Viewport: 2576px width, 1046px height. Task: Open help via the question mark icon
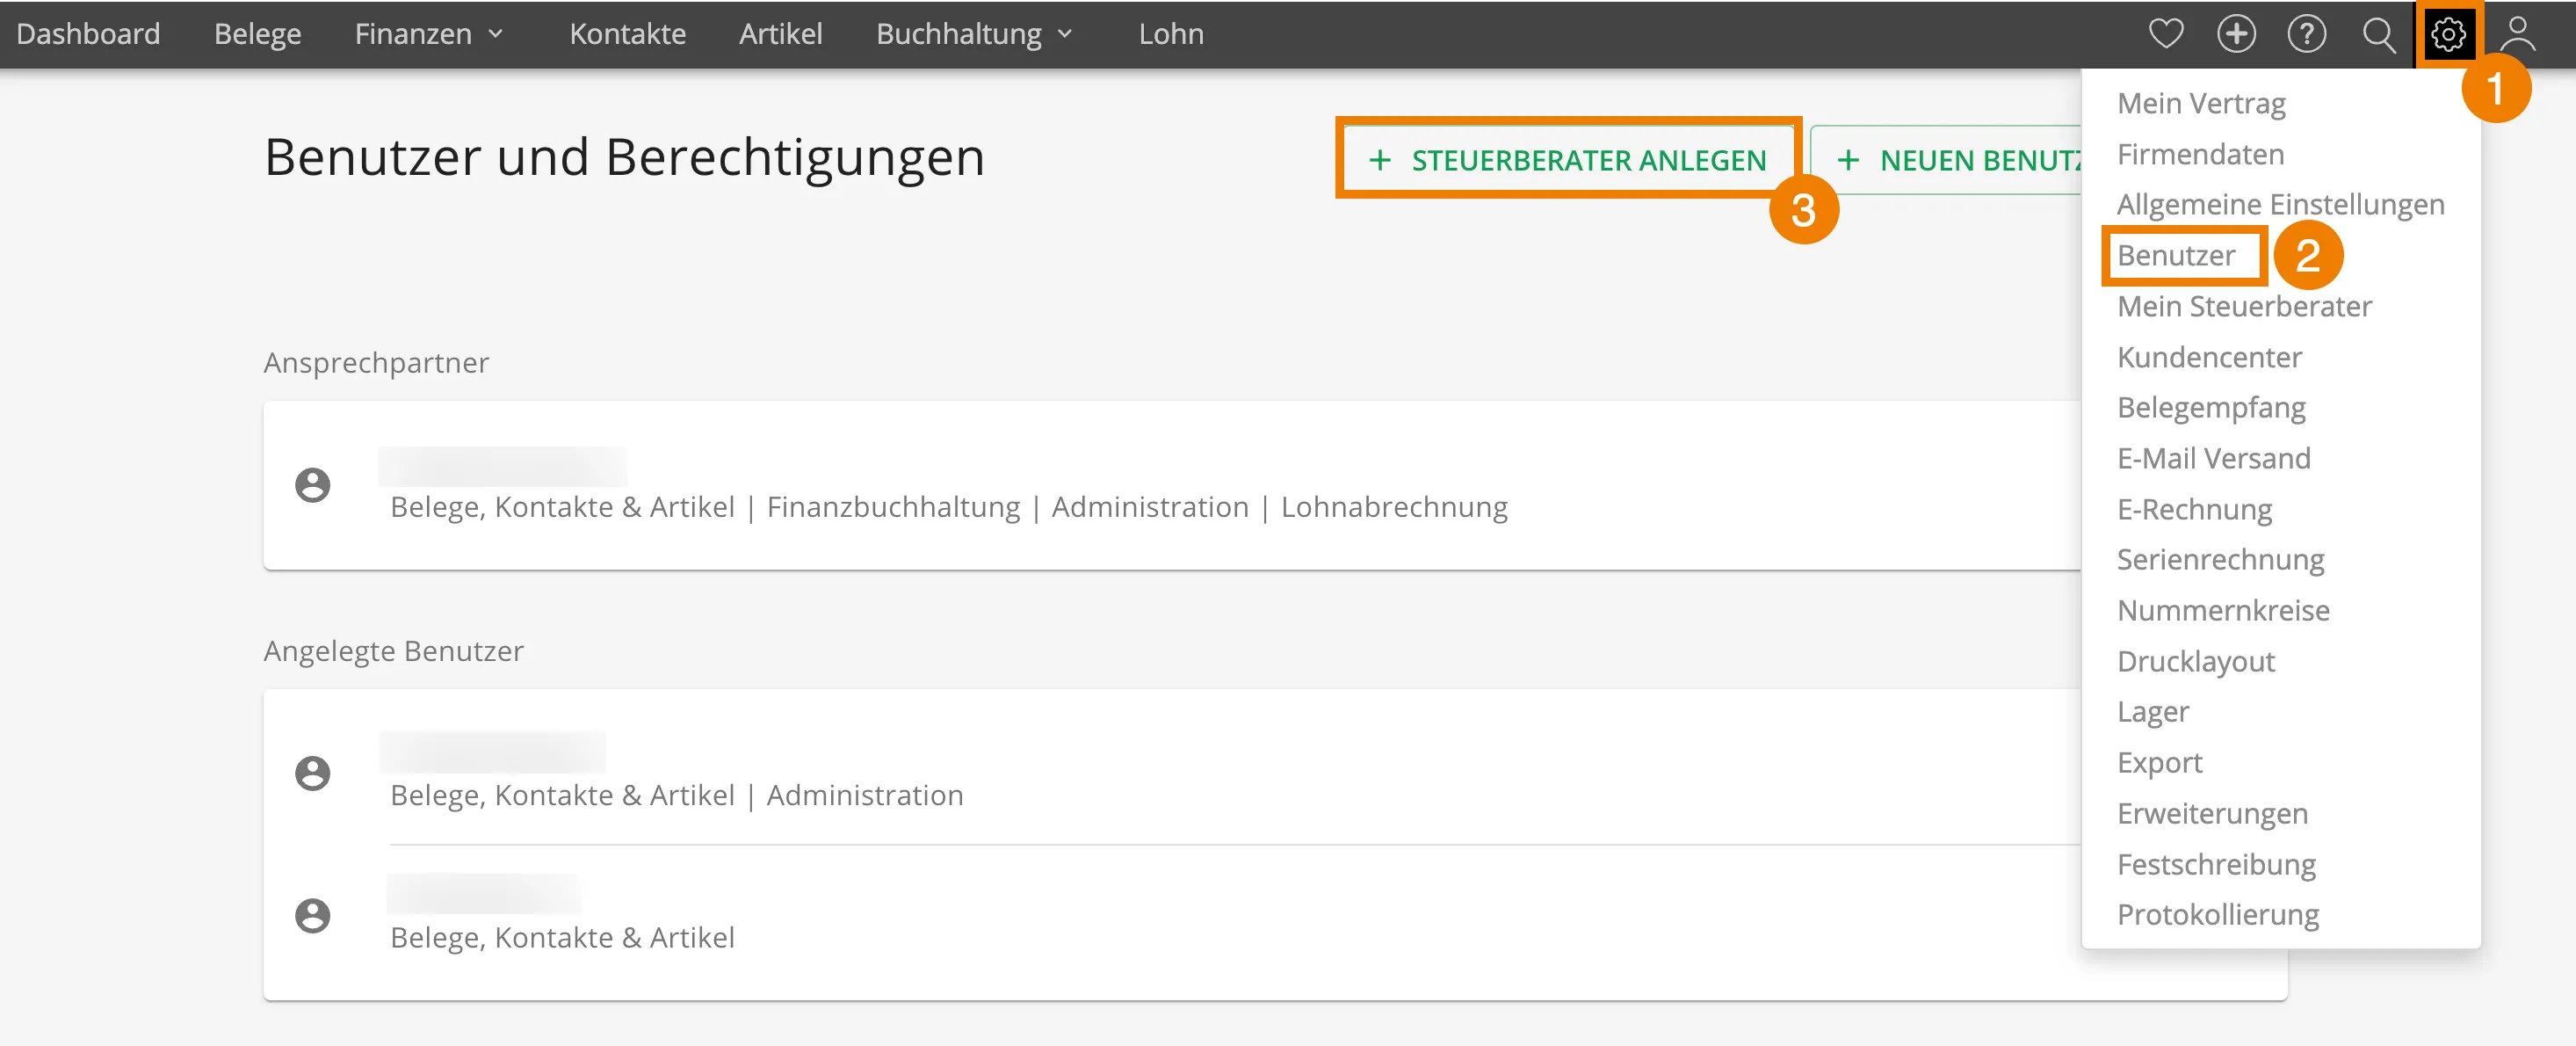coord(2308,33)
